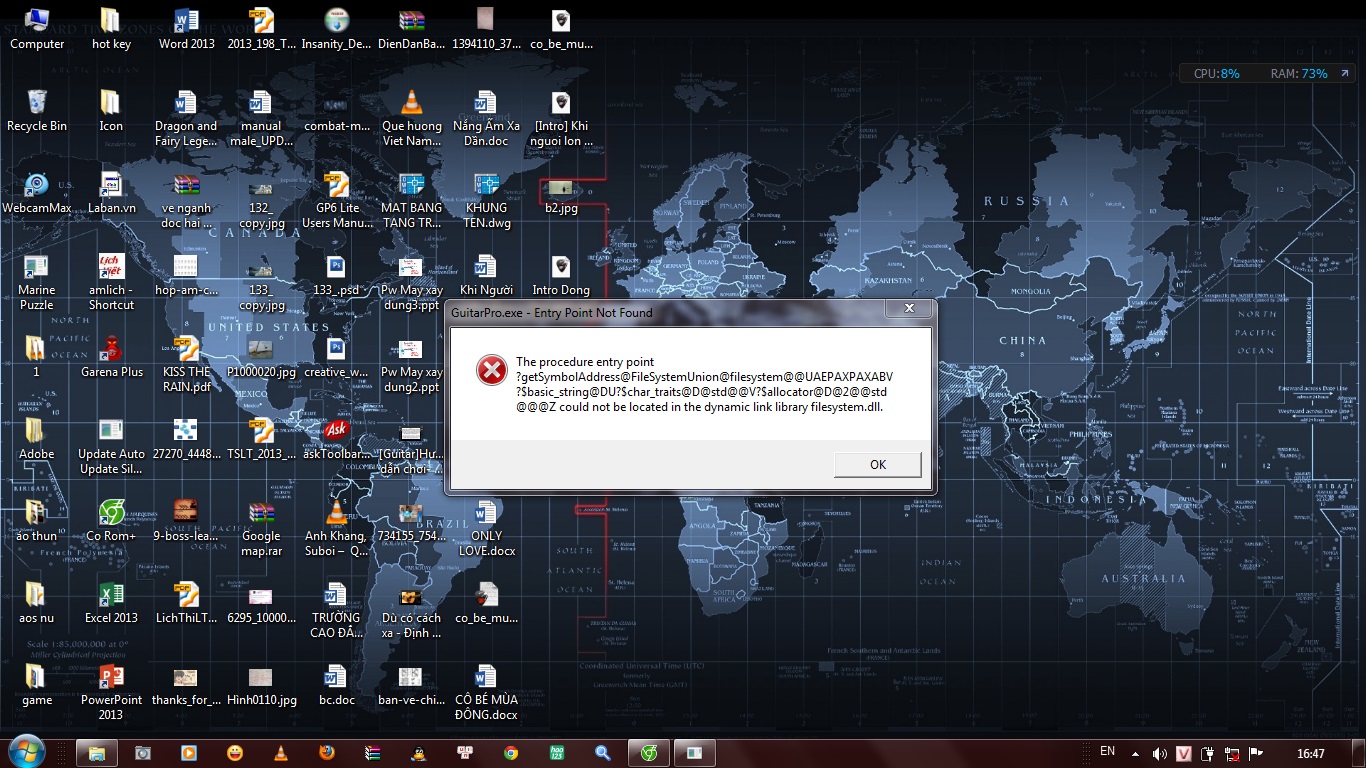Open VLC media player from the taskbar
The height and width of the screenshot is (768, 1366).
point(281,753)
